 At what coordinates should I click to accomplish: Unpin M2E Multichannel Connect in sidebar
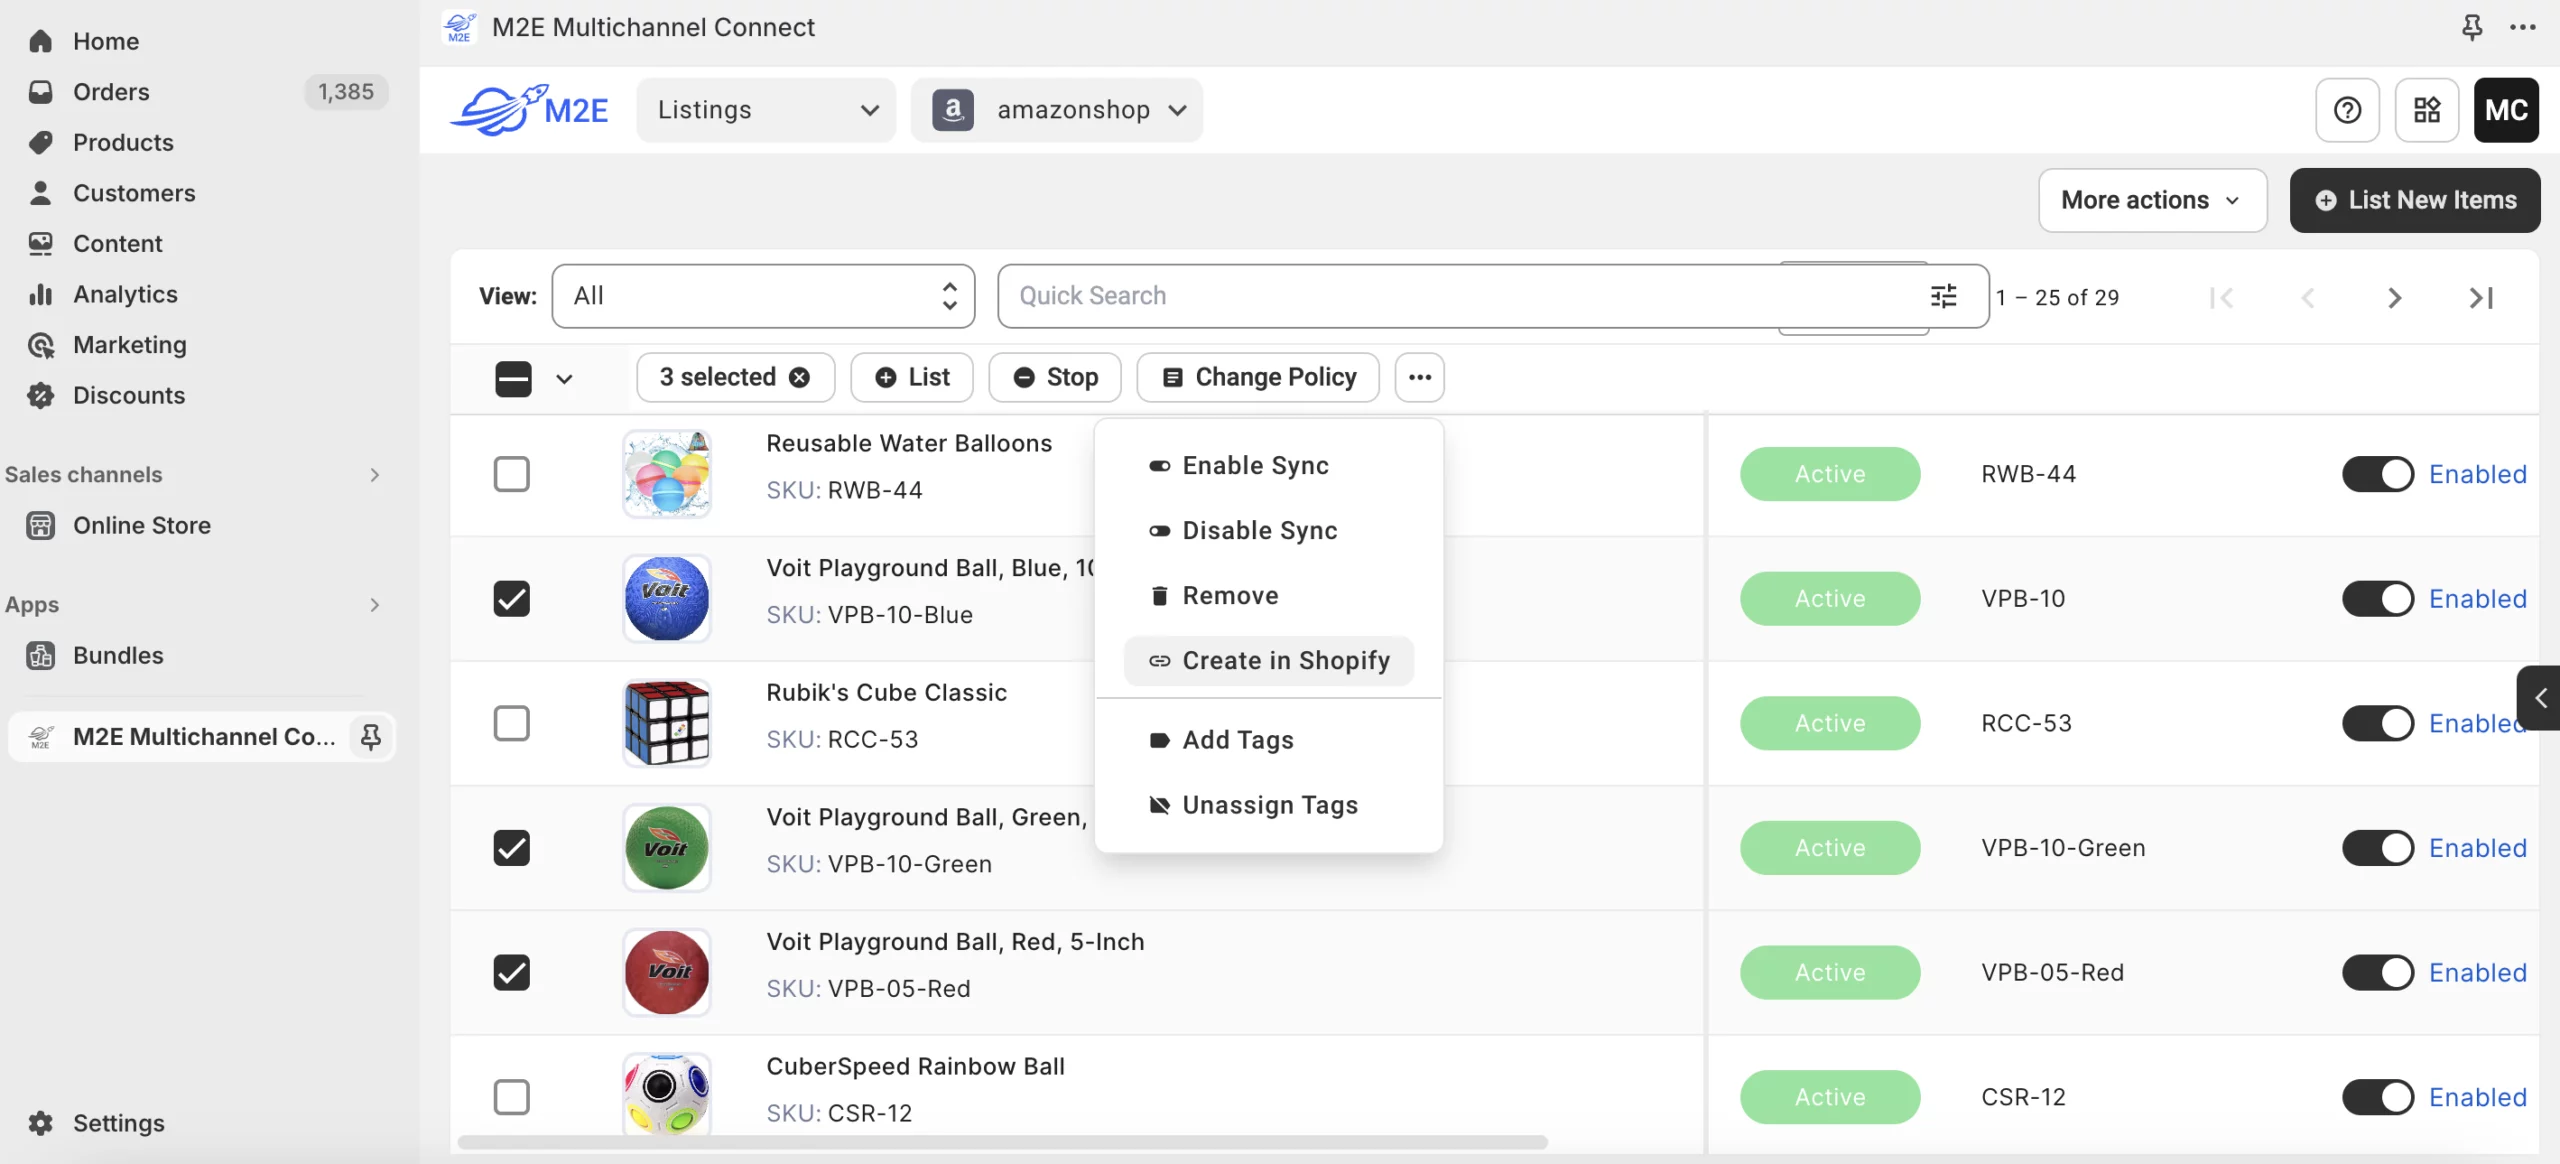[370, 737]
